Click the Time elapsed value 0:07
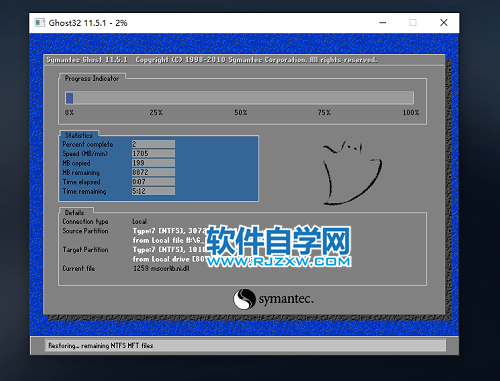This screenshot has height=381, width=500. [x=153, y=182]
